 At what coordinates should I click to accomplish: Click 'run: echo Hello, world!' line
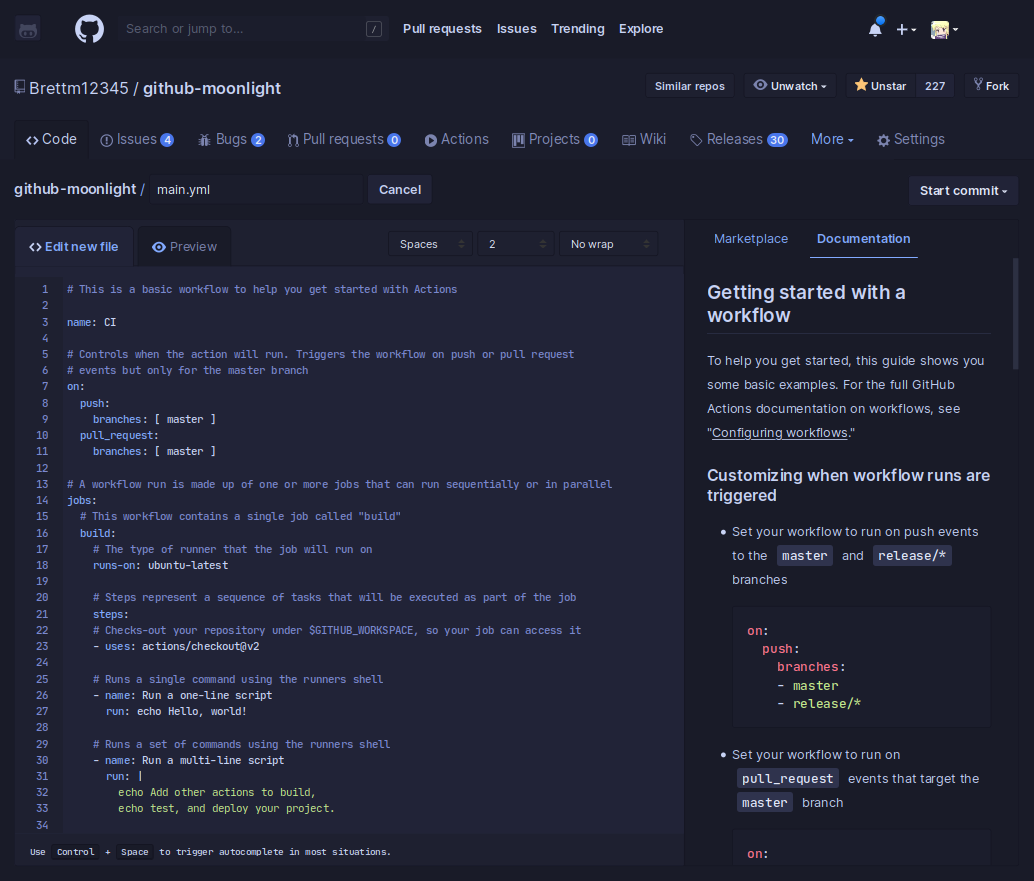pyautogui.click(x=176, y=711)
